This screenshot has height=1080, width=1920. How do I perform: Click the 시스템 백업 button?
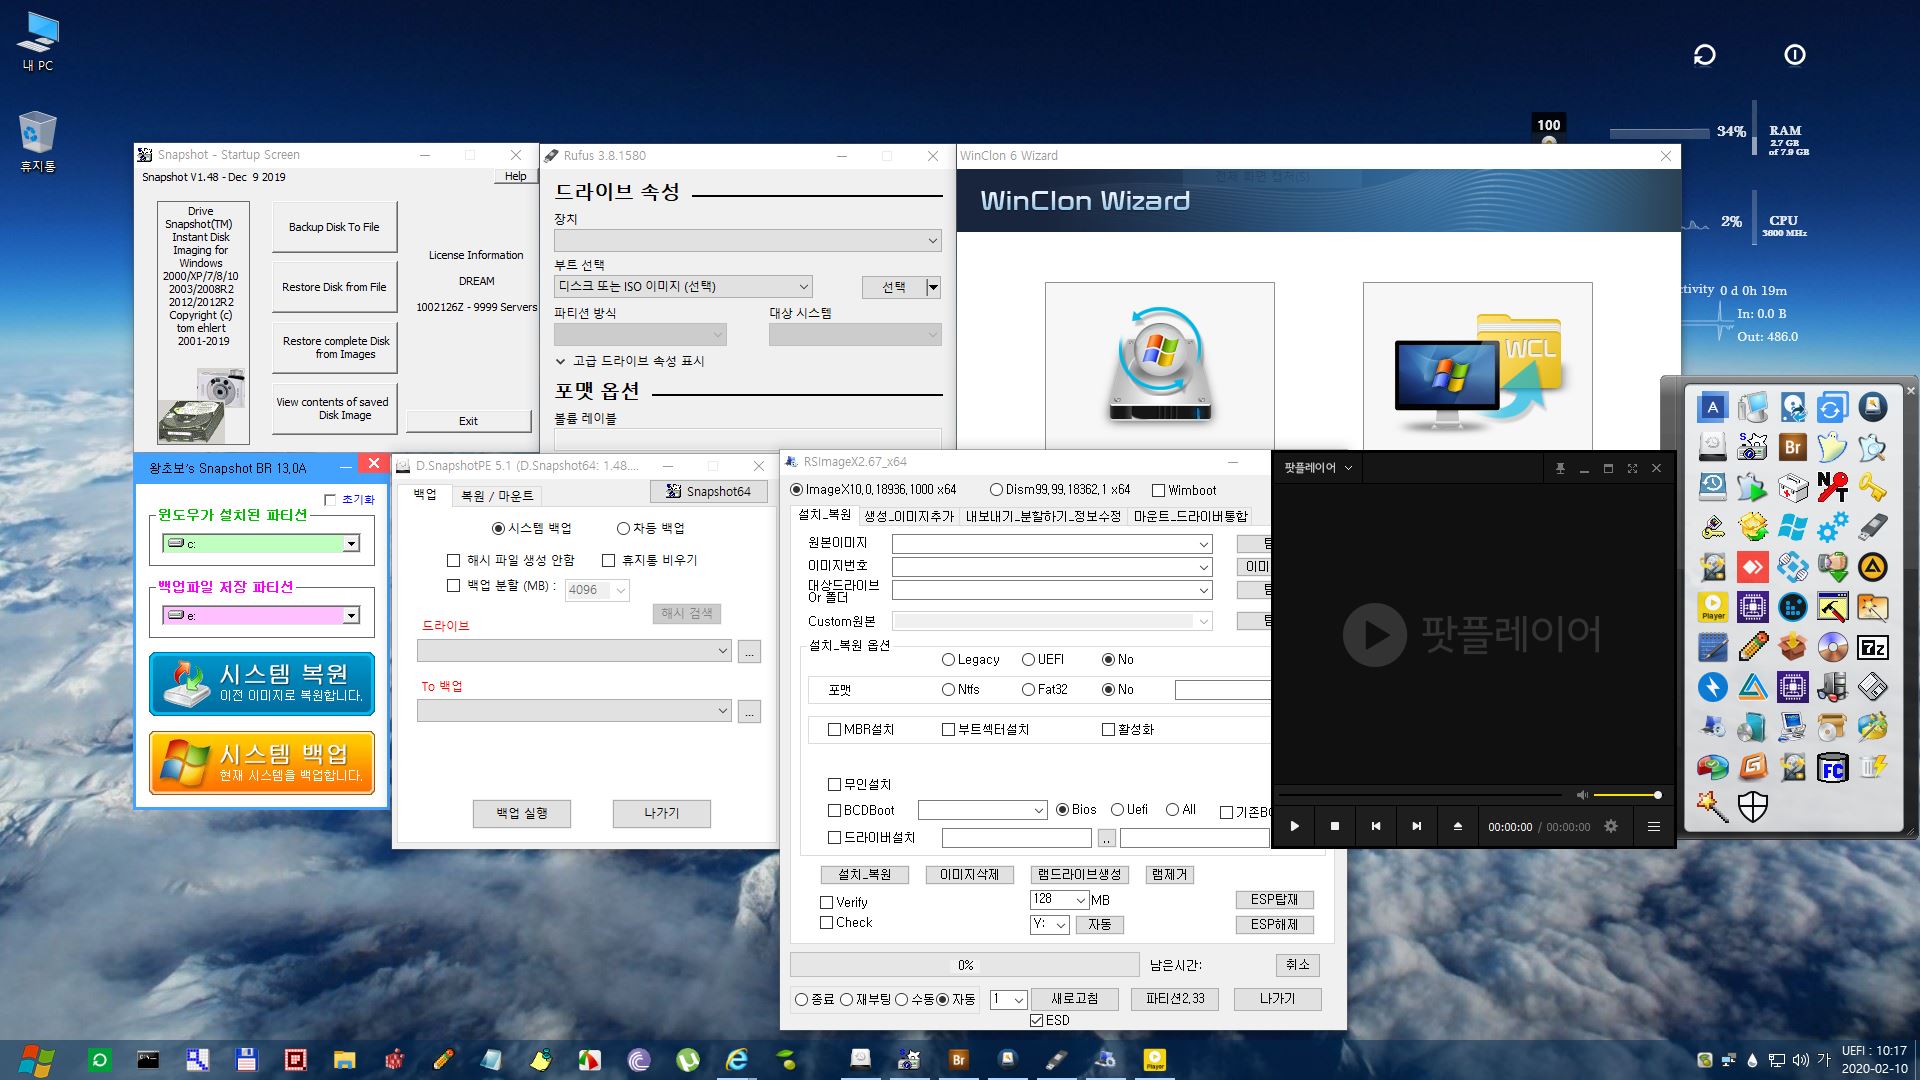262,764
